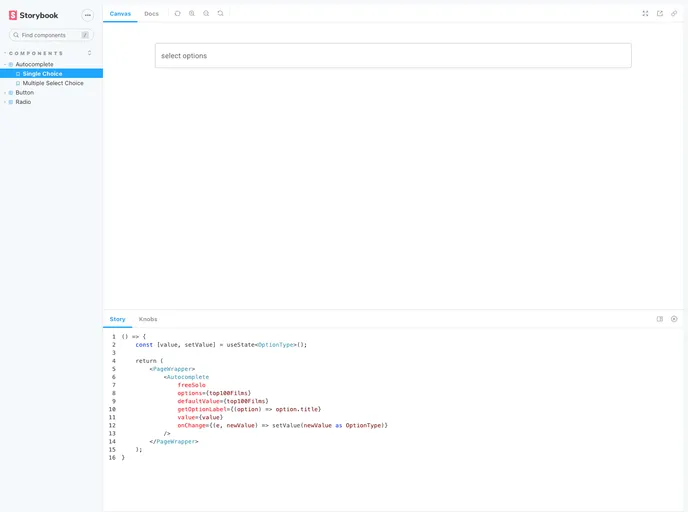Collapse the Autocomplete tree item
This screenshot has height=512, width=688.
point(34,64)
